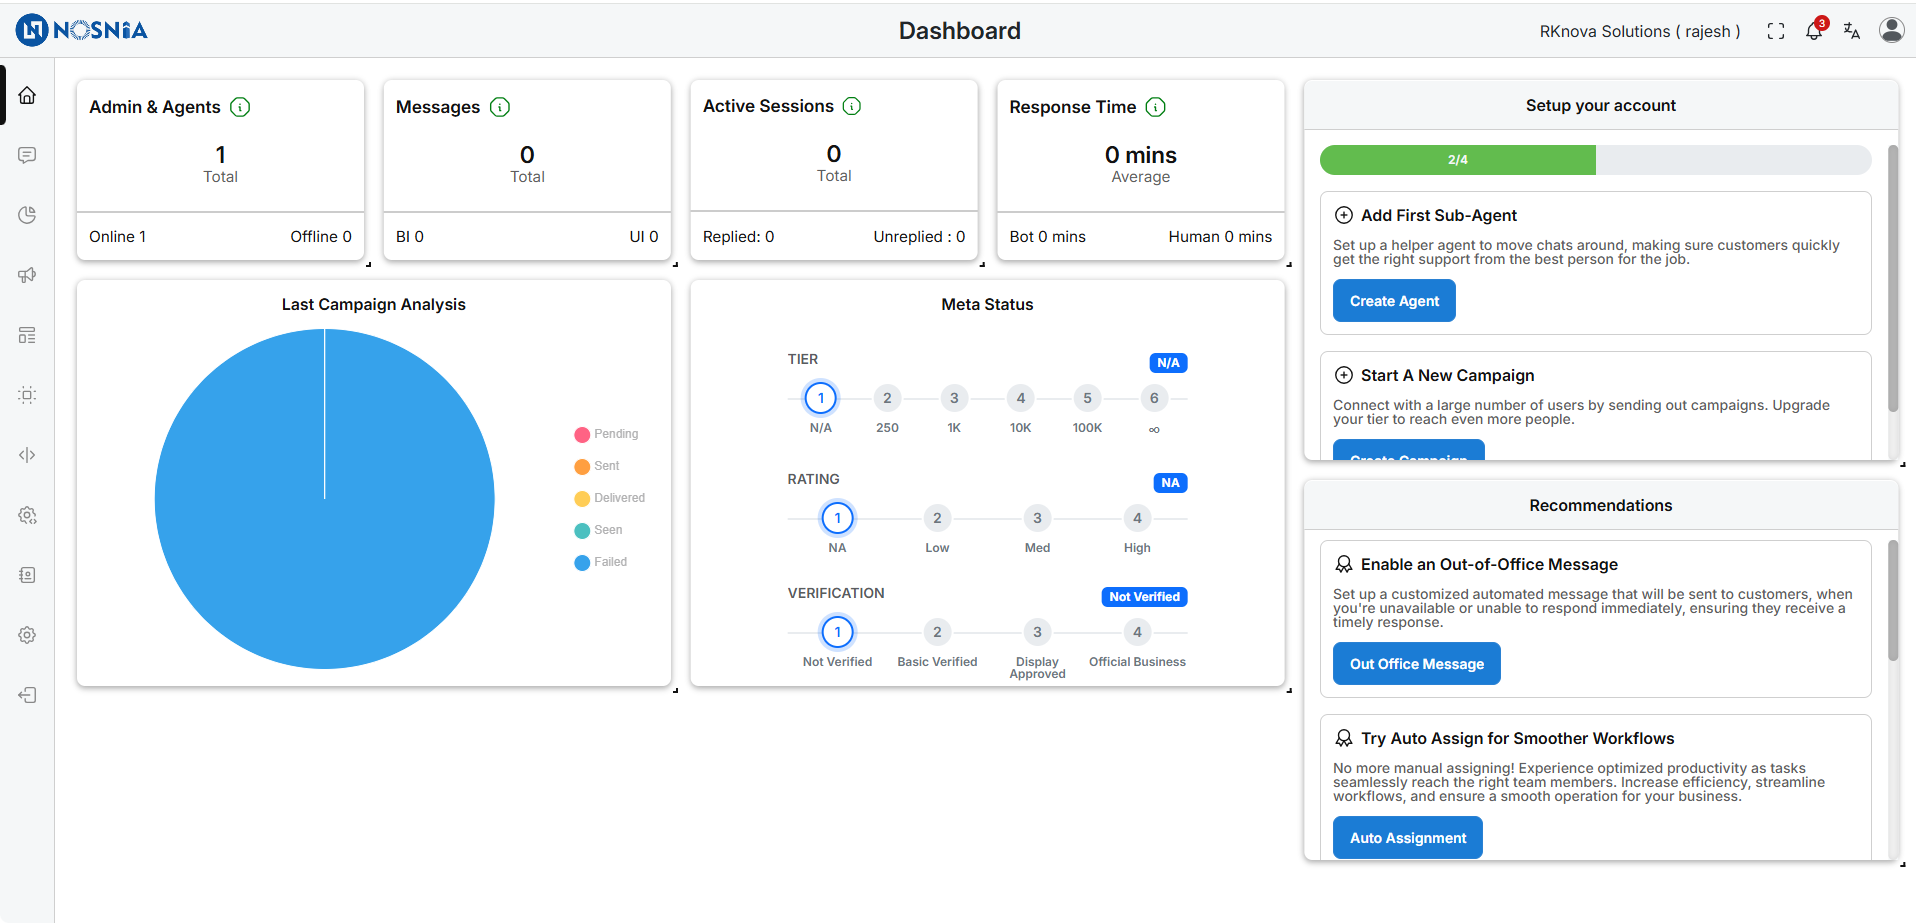This screenshot has width=1916, height=923.
Task: Click the Nosnia logo
Action: pos(81,30)
